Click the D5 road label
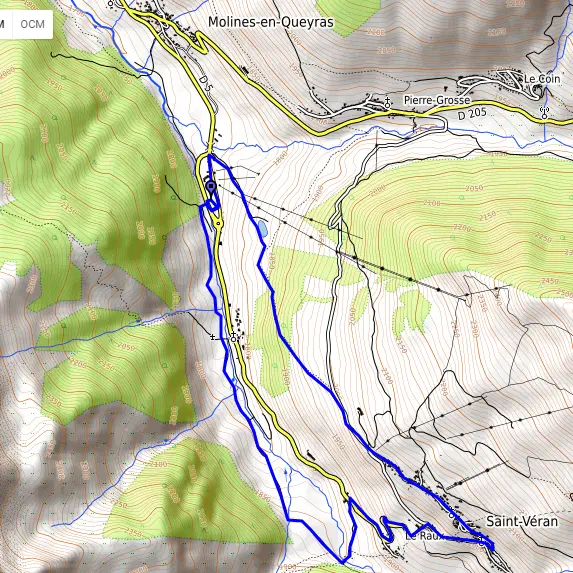This screenshot has height=573, width=573. tap(206, 84)
